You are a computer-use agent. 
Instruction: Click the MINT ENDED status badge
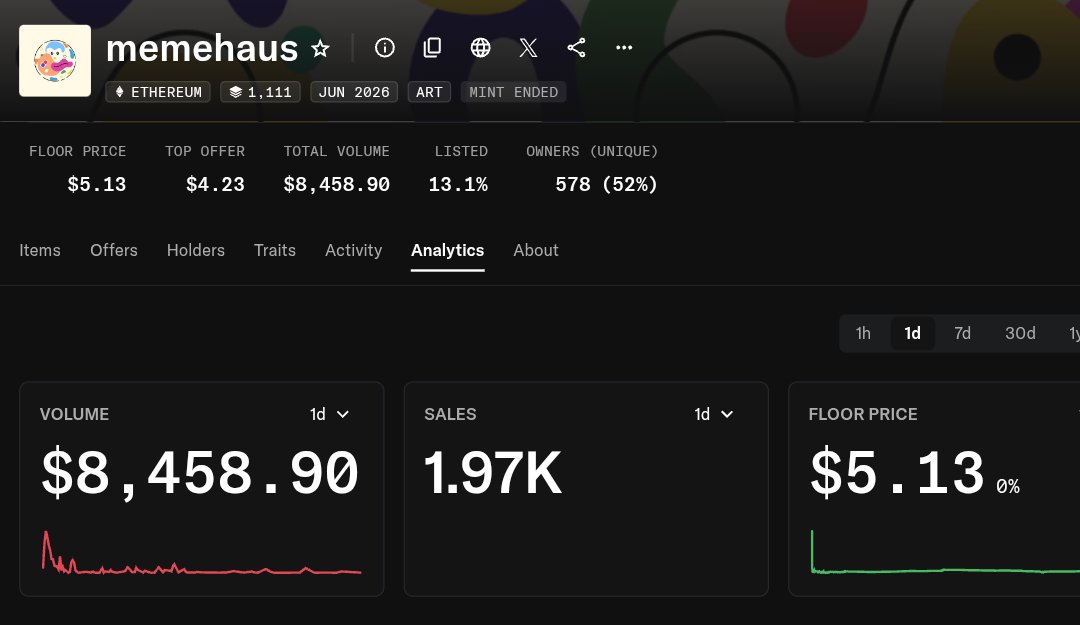coord(513,92)
